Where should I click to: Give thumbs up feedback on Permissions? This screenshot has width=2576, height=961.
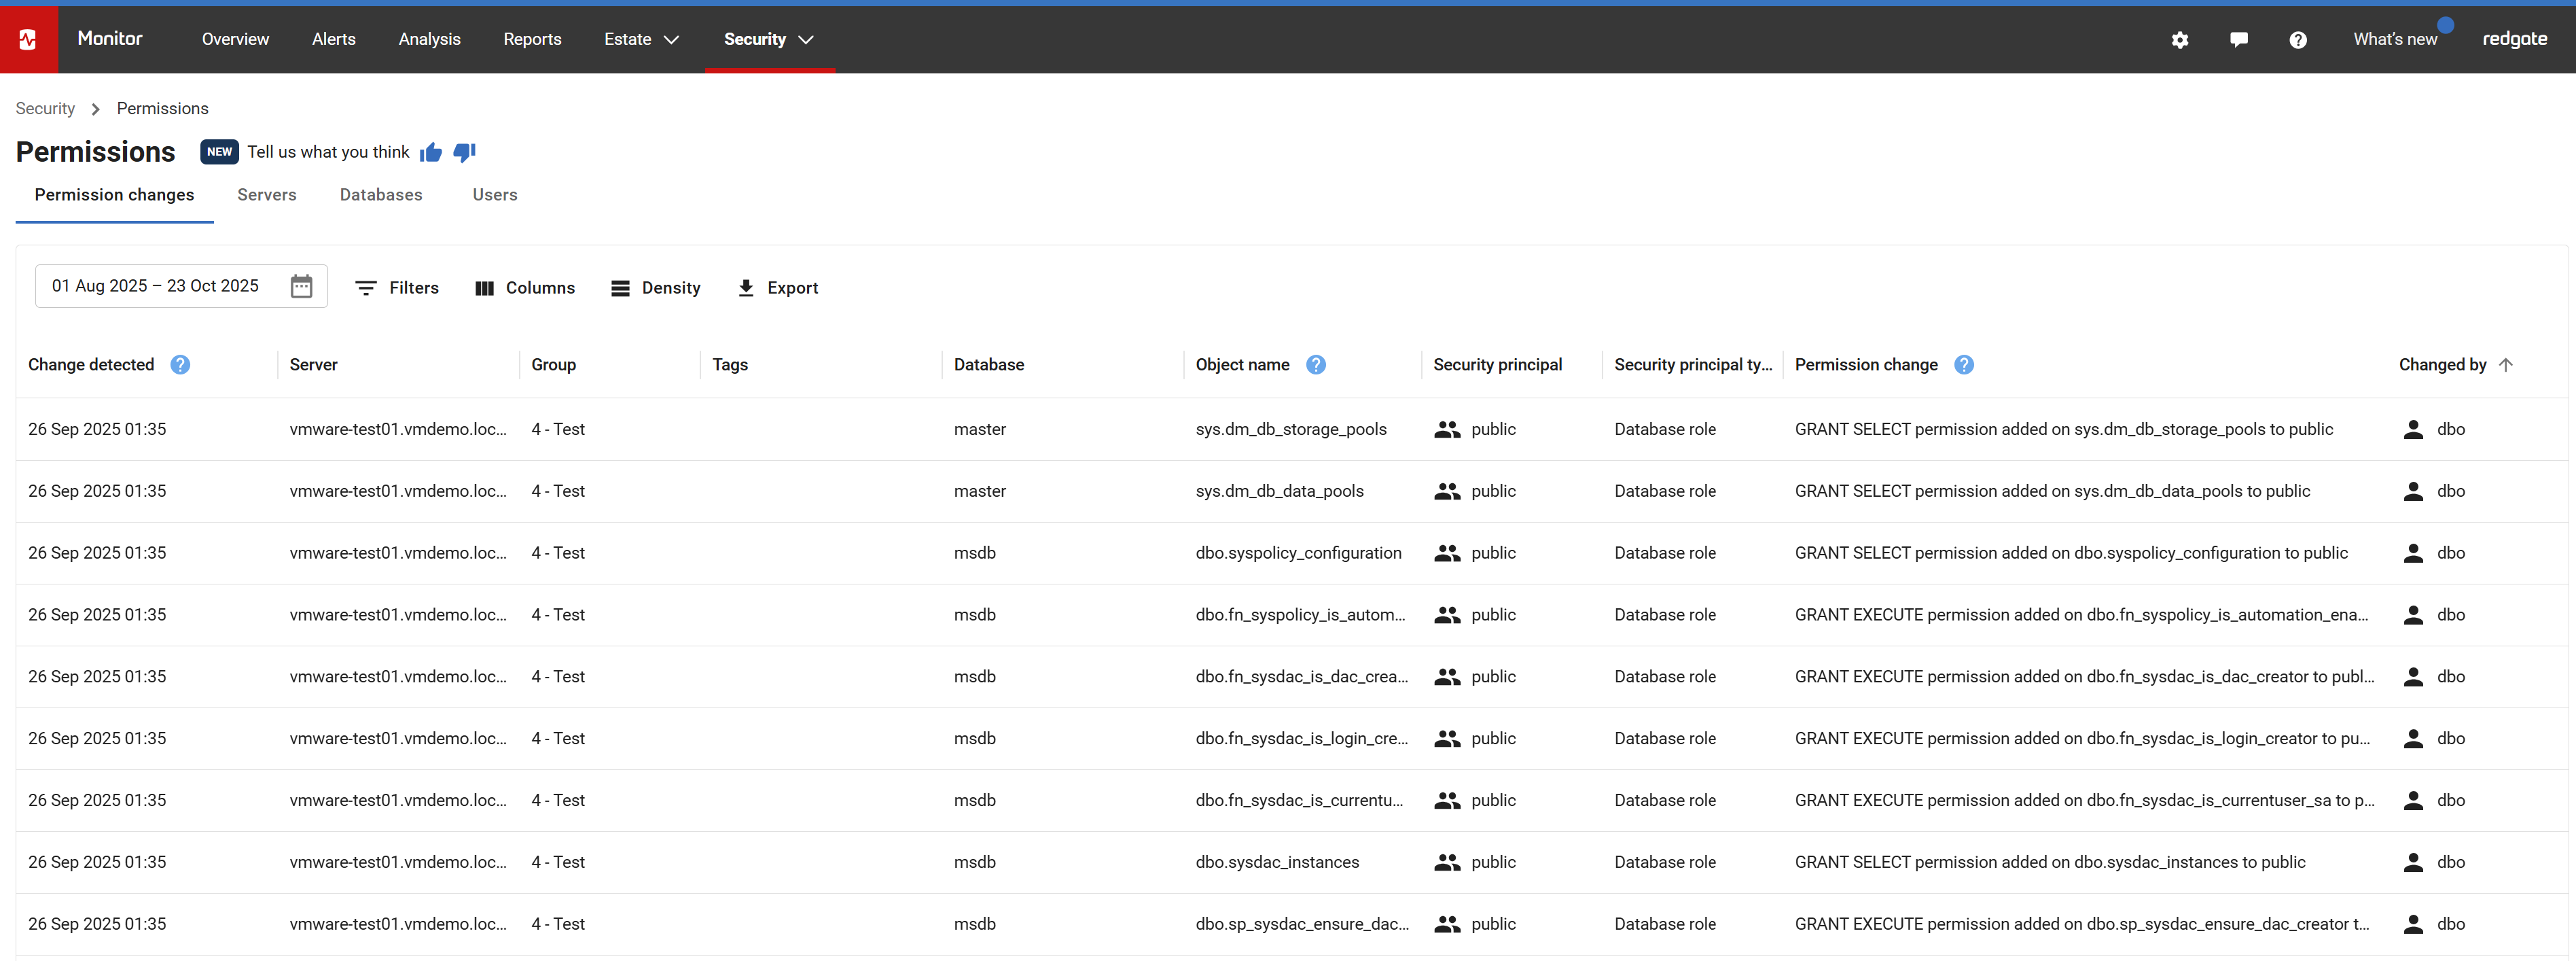(x=431, y=152)
